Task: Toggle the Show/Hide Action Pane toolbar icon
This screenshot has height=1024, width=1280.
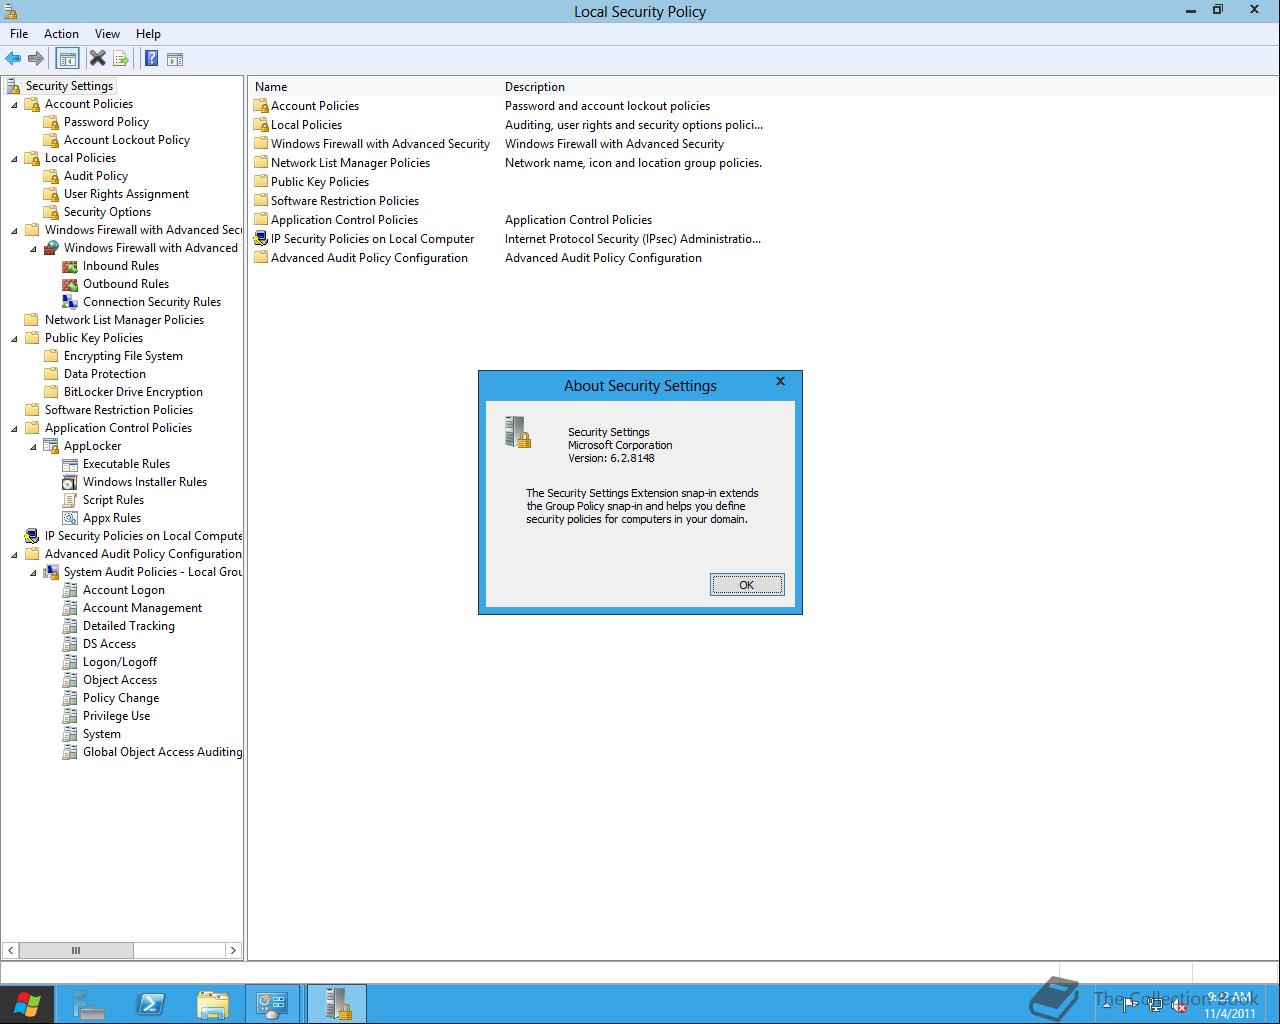Action: tap(175, 59)
